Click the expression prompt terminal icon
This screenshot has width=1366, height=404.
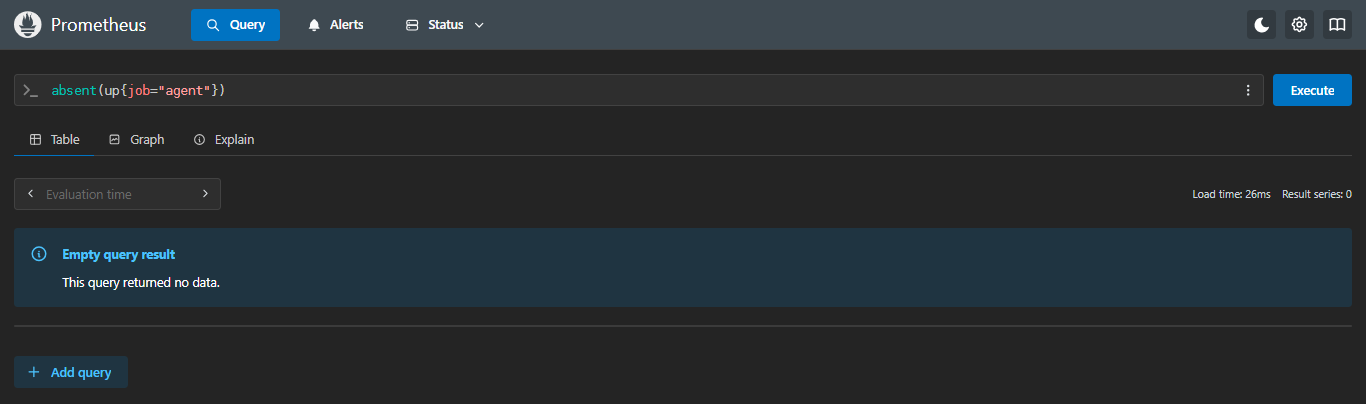click(x=31, y=90)
